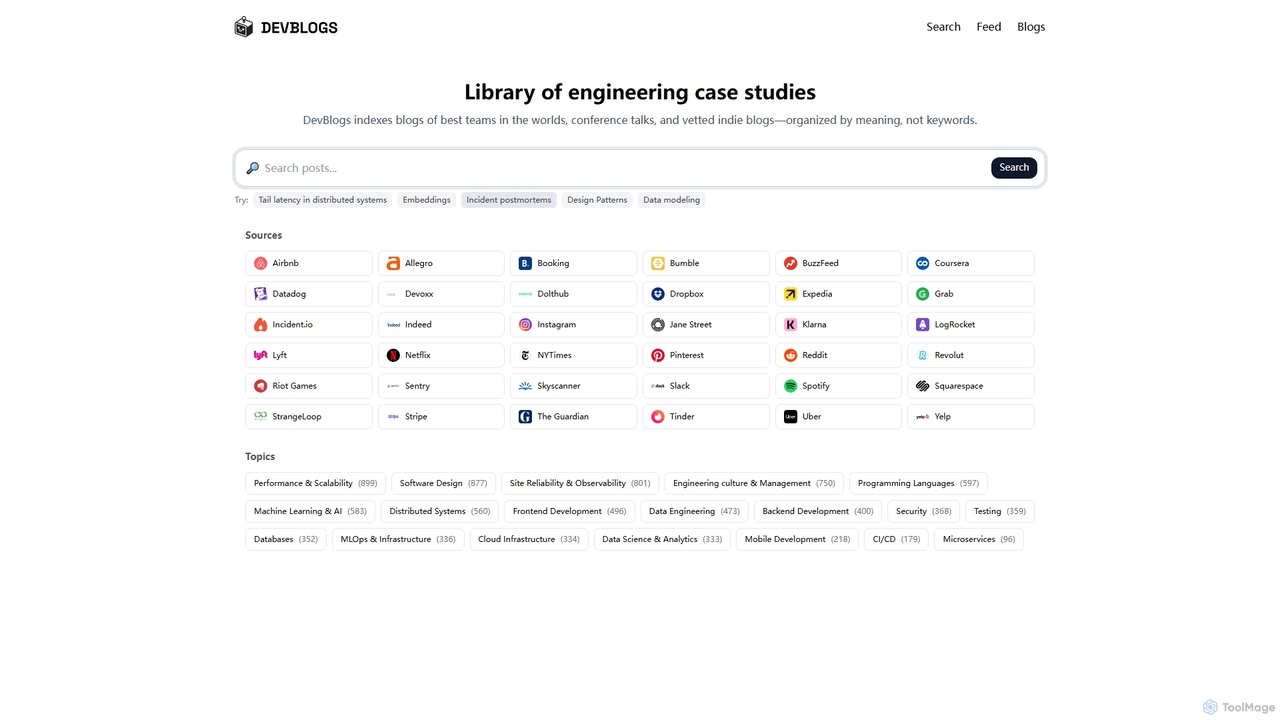Select the Machine Learning & AI topic
The width and height of the screenshot is (1280, 720).
click(310, 511)
